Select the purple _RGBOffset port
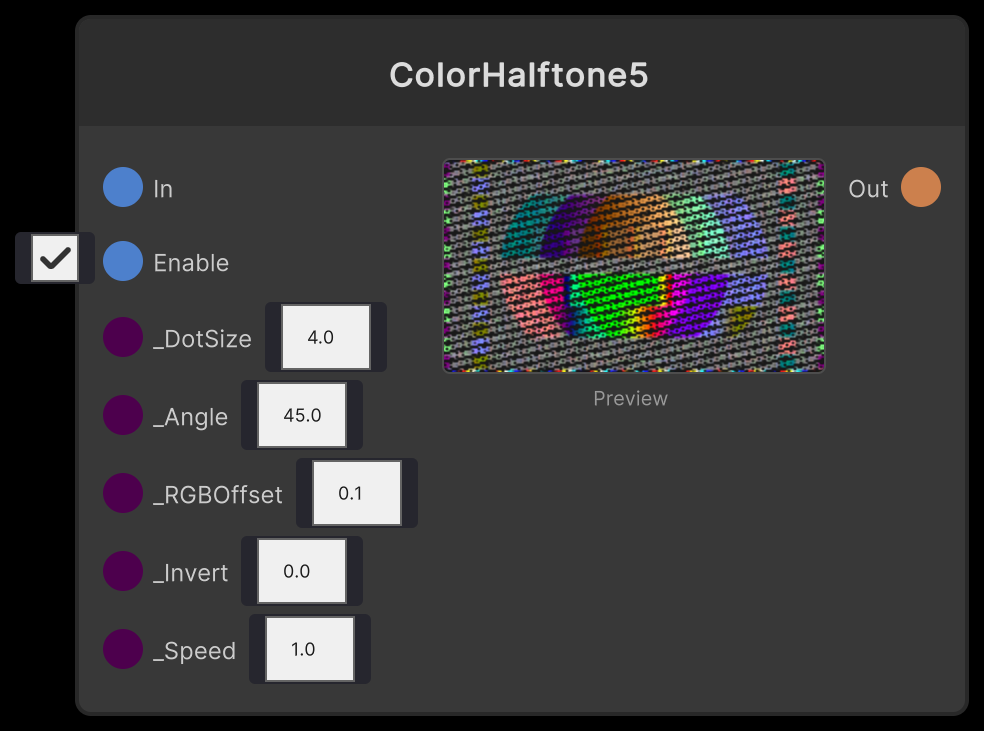Image resolution: width=984 pixels, height=731 pixels. (122, 493)
